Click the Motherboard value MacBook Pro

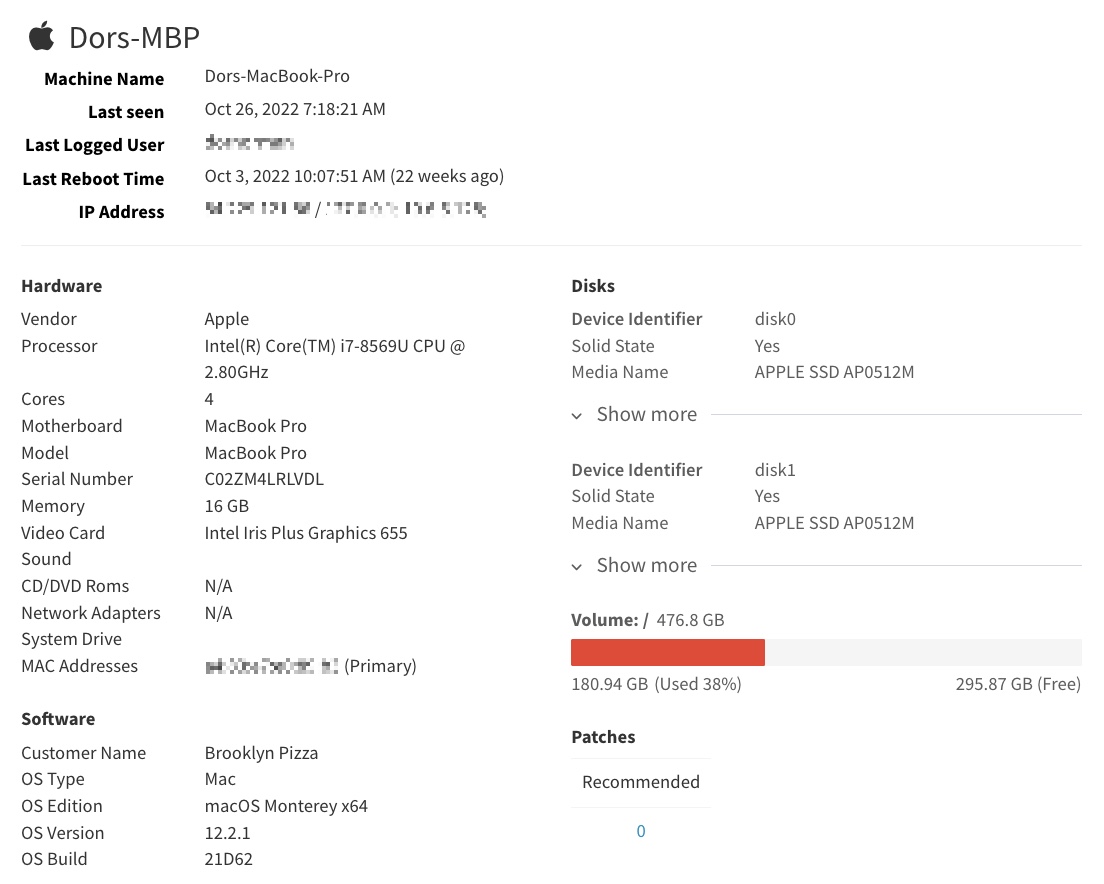coord(256,426)
